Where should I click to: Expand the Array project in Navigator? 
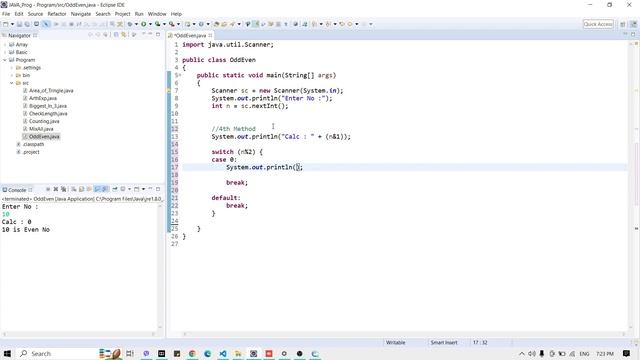5,44
